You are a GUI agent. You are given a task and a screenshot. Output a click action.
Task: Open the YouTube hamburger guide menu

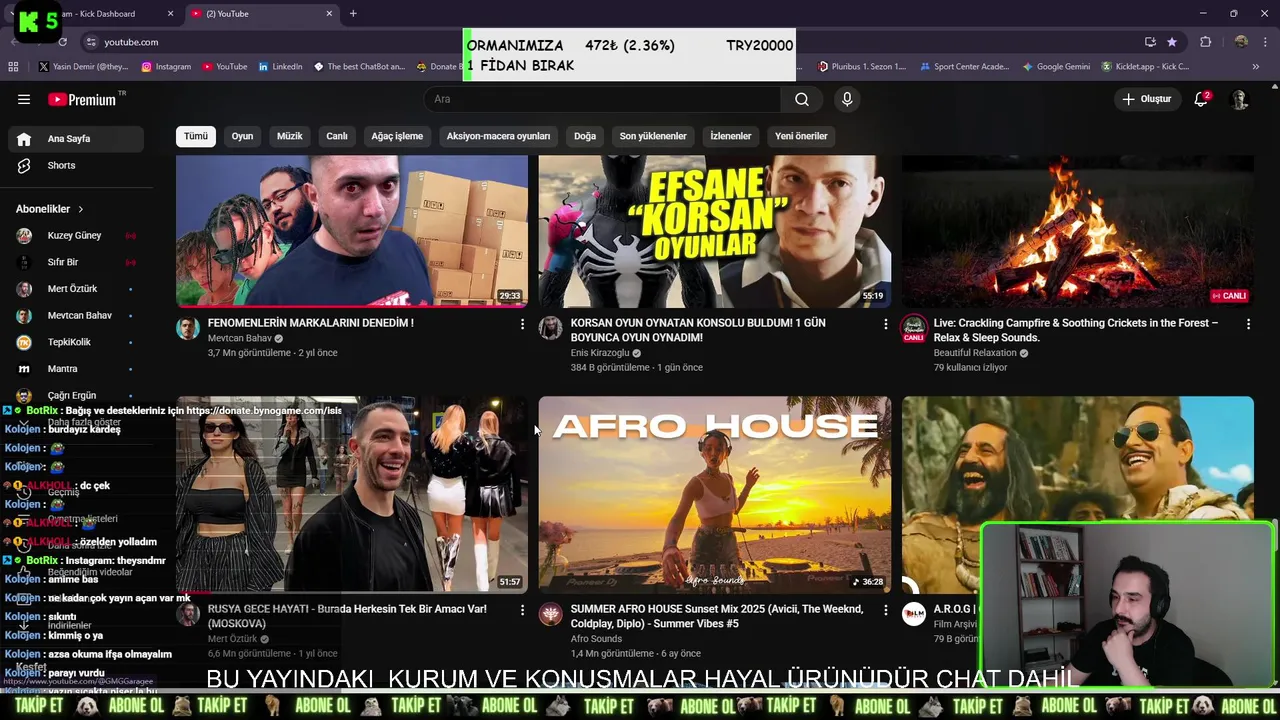point(24,99)
